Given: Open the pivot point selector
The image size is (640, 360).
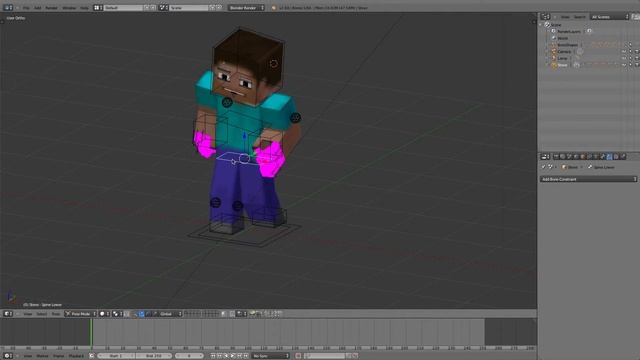Looking at the screenshot, I should pyautogui.click(x=118, y=314).
